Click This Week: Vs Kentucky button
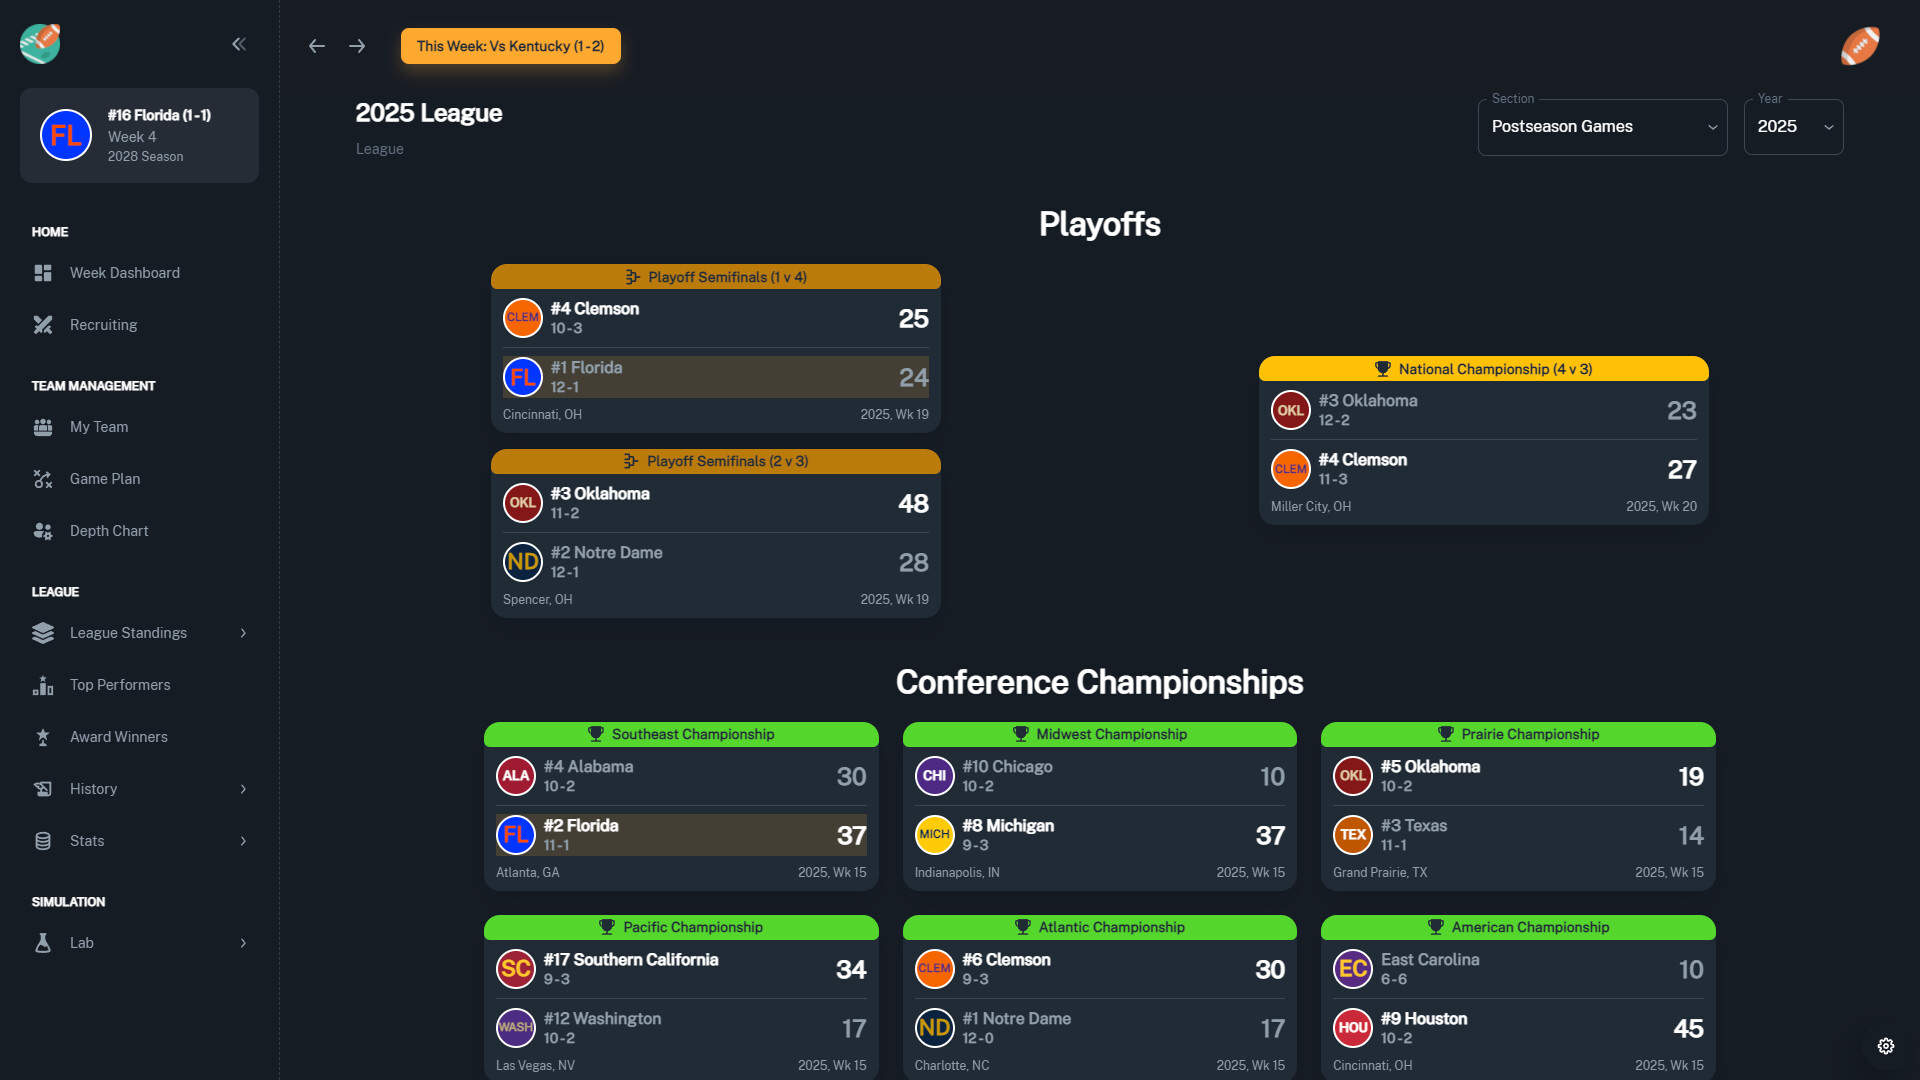Screen dimensions: 1920x1080 pyautogui.click(x=510, y=46)
